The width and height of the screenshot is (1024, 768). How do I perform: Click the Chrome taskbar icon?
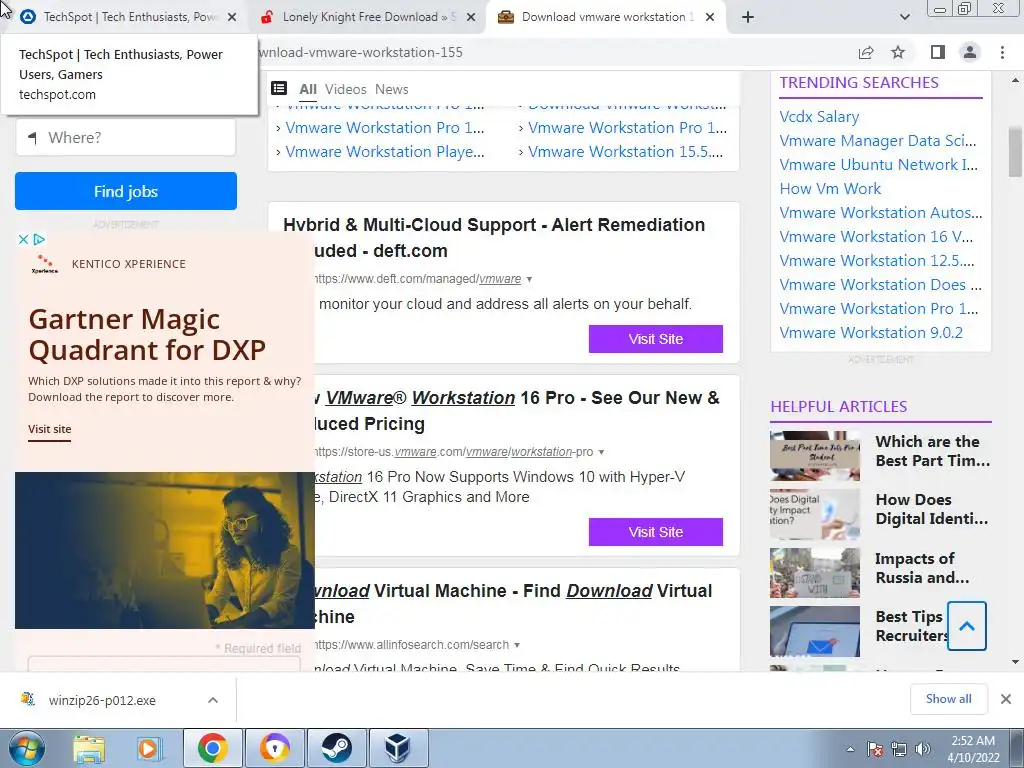tap(213, 748)
